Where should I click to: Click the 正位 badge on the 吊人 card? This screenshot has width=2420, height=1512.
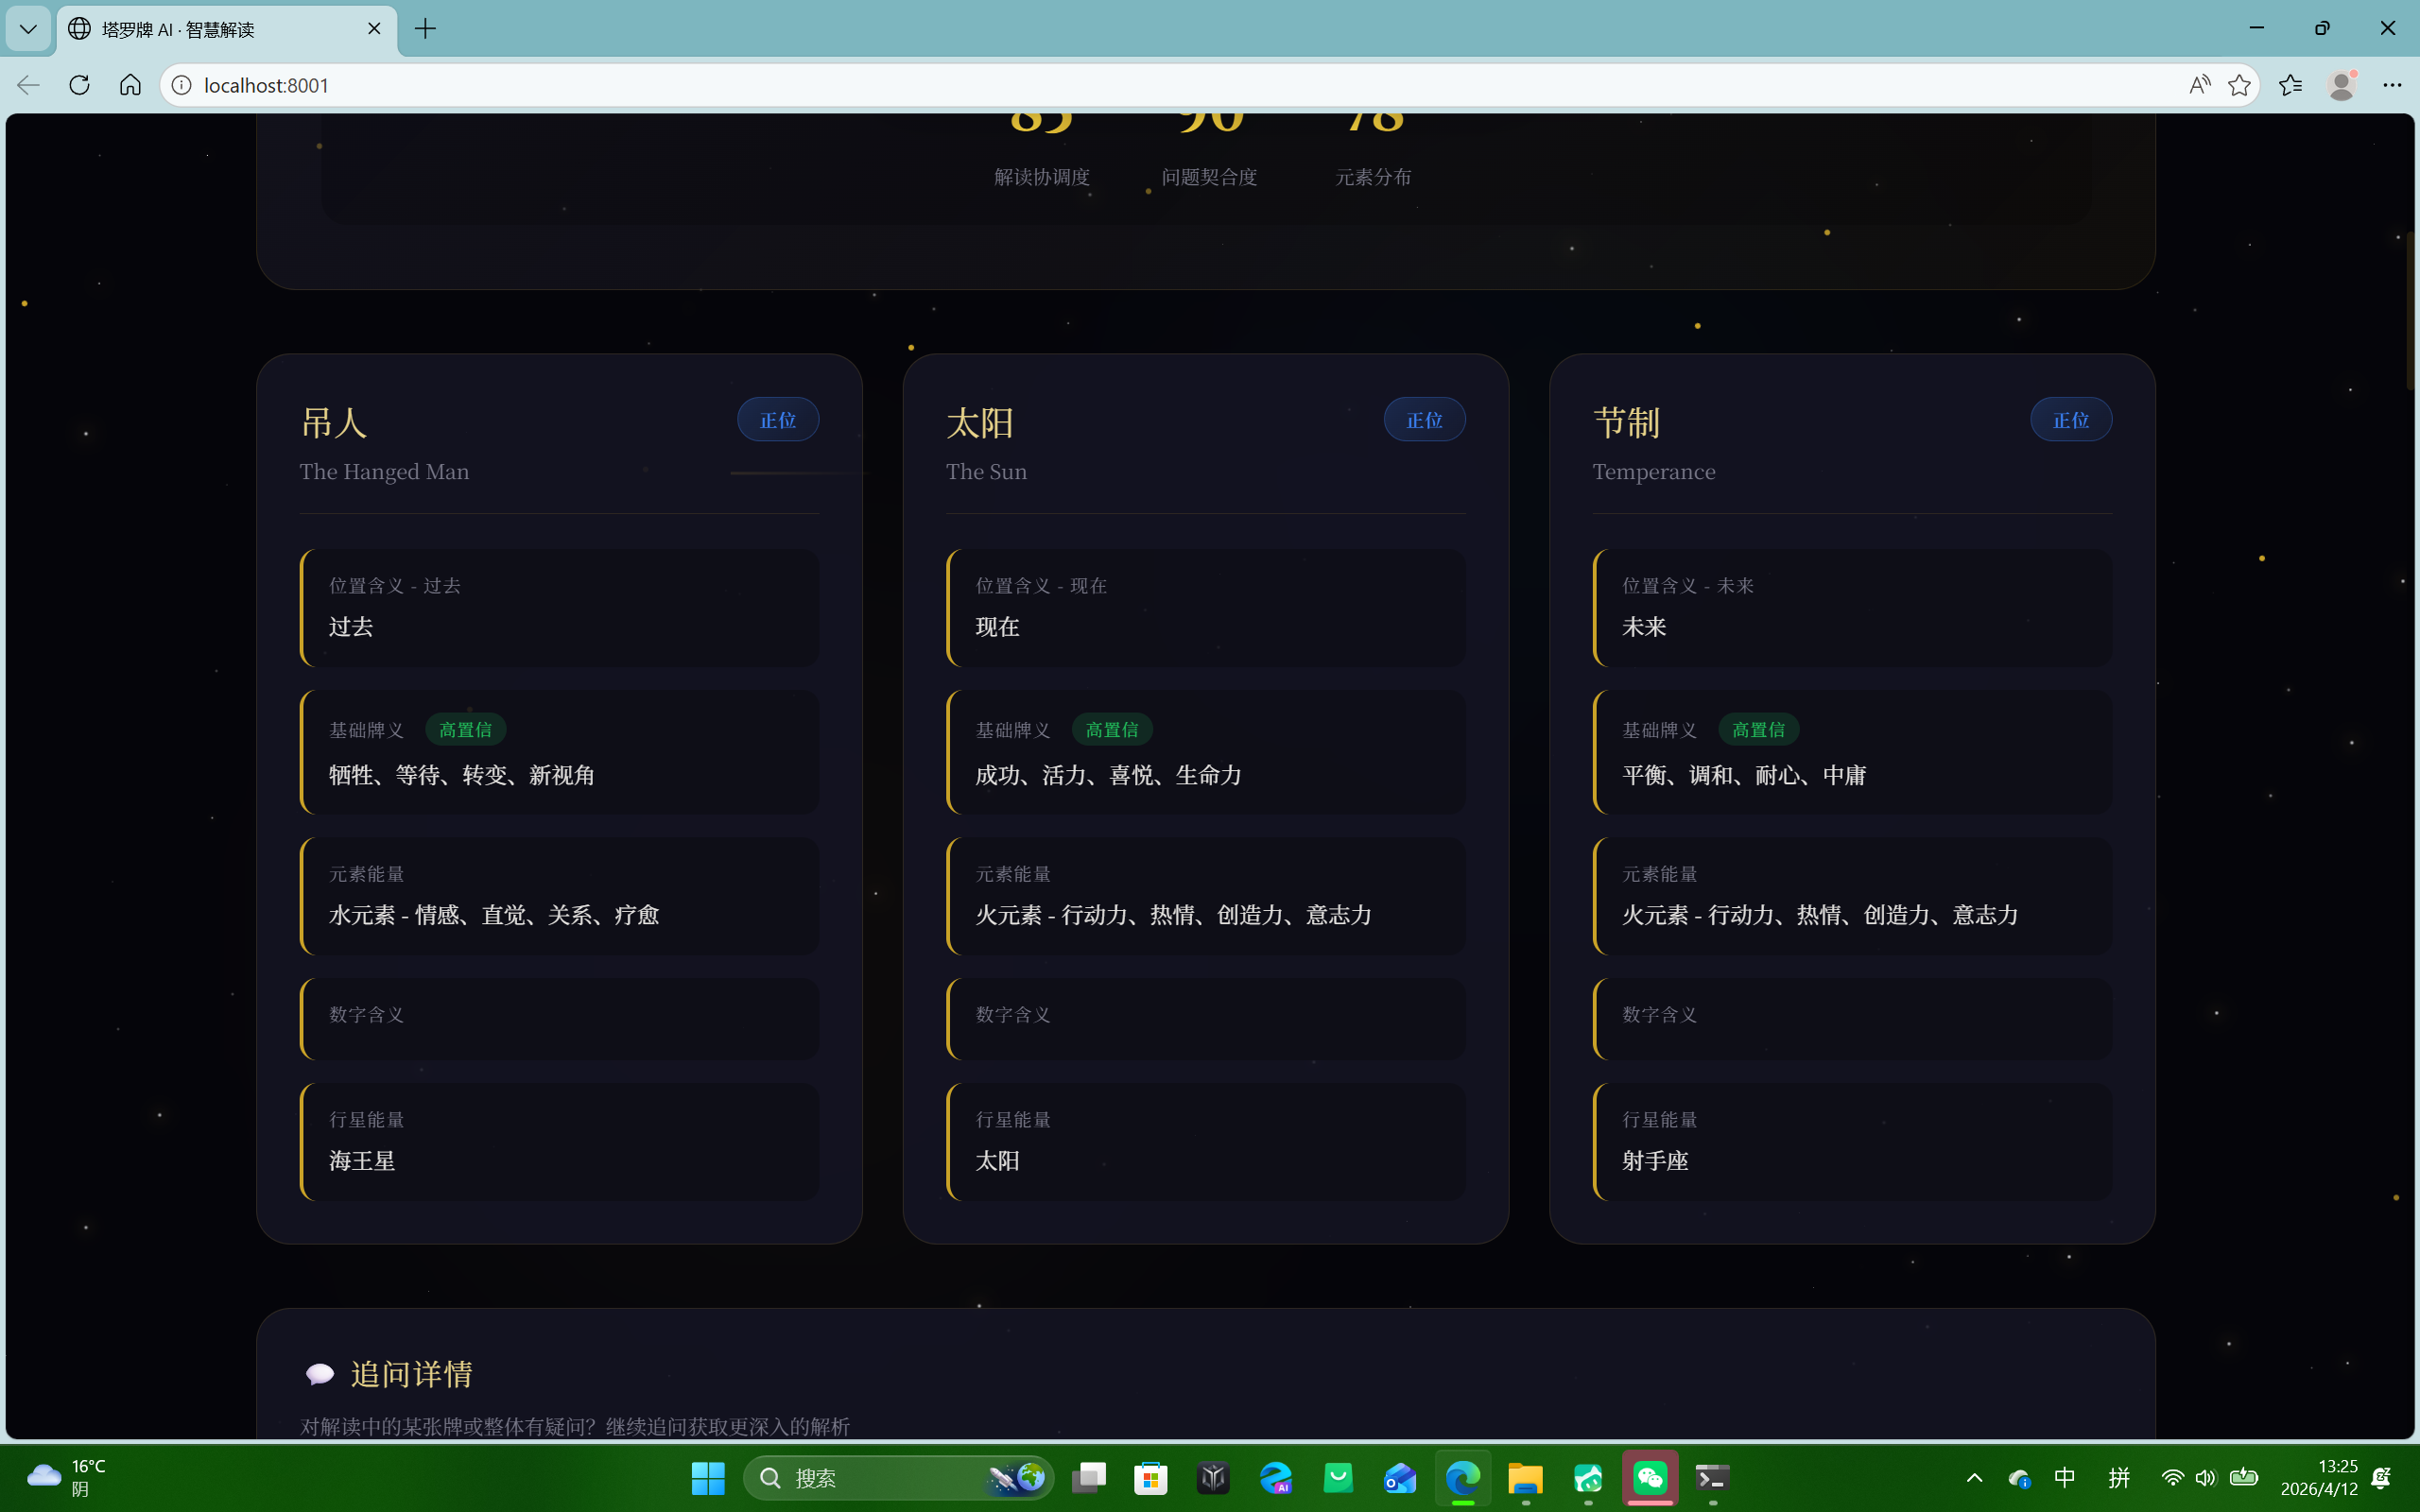(778, 420)
